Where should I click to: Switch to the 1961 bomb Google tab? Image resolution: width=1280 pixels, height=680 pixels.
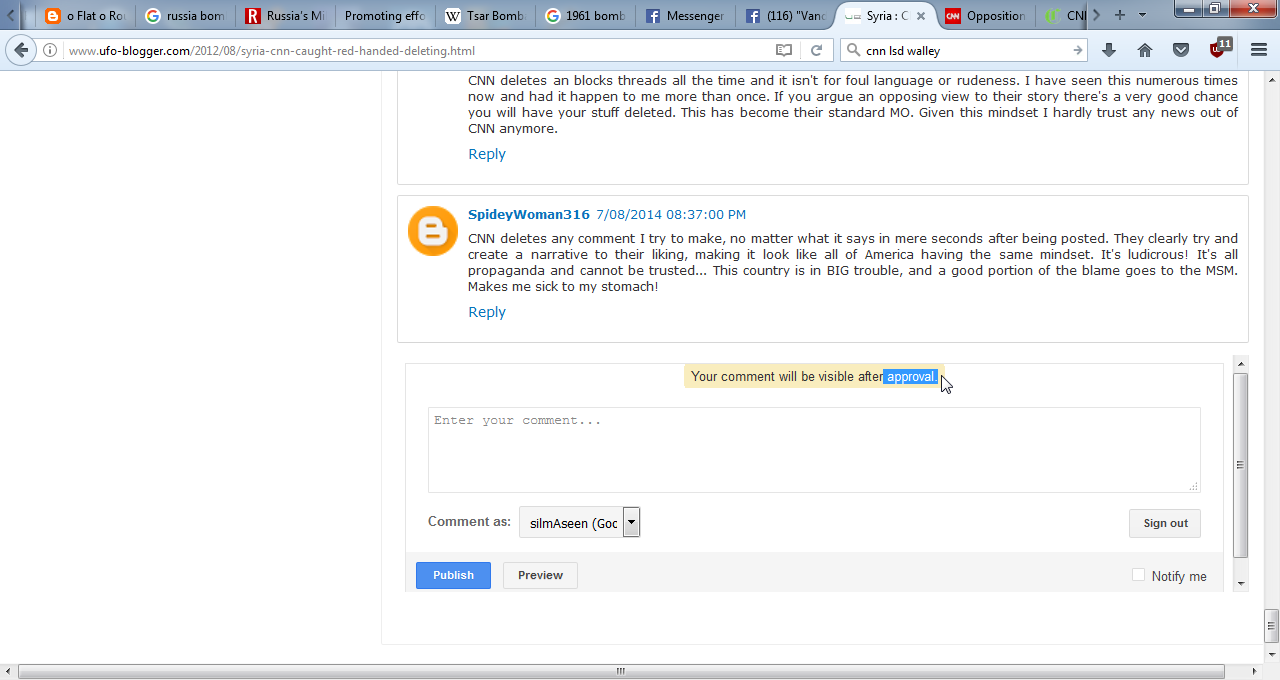[x=584, y=16]
